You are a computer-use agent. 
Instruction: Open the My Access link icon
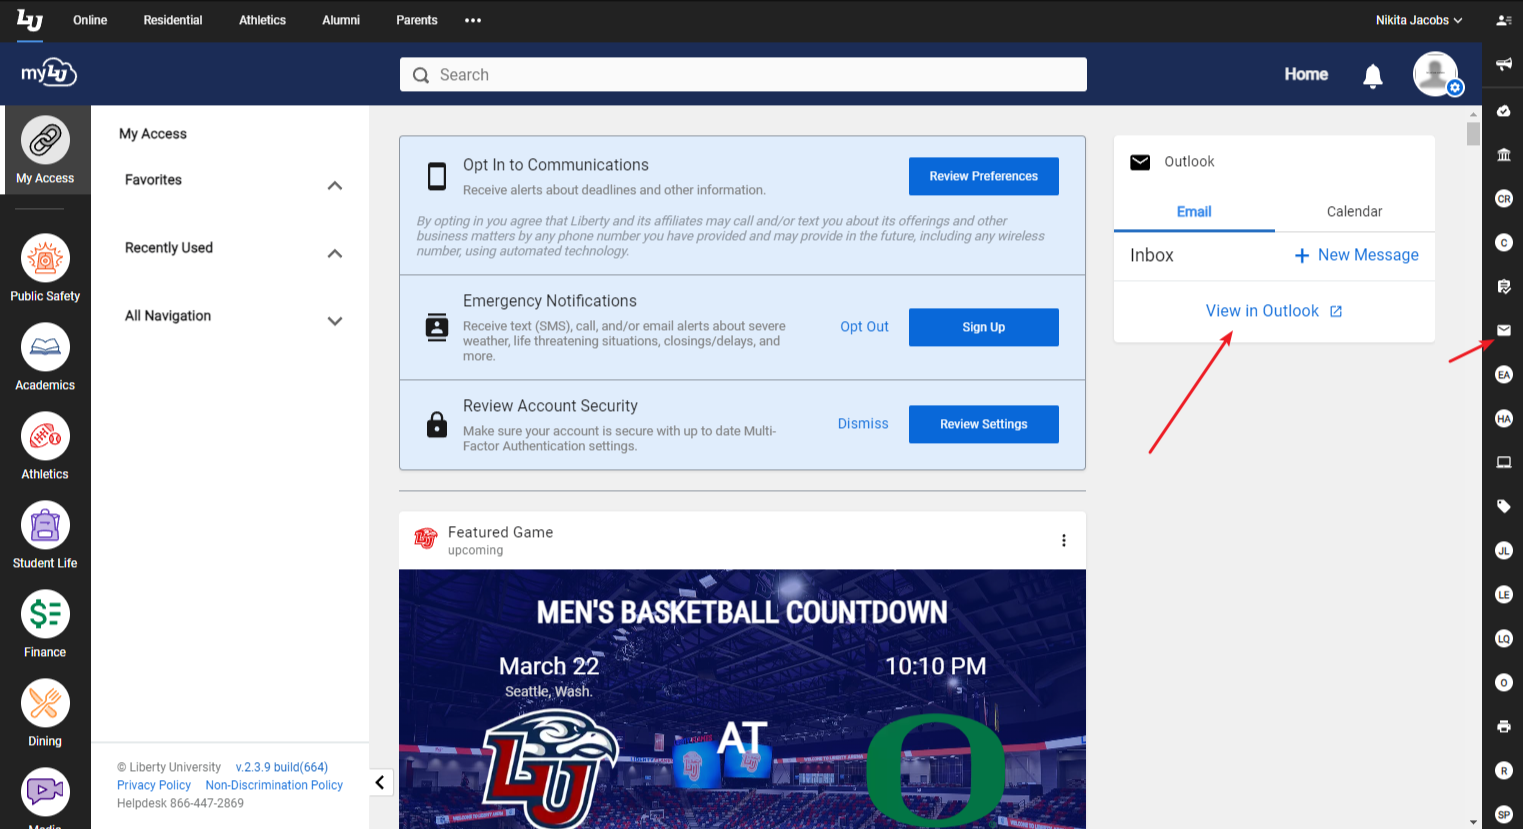[45, 140]
